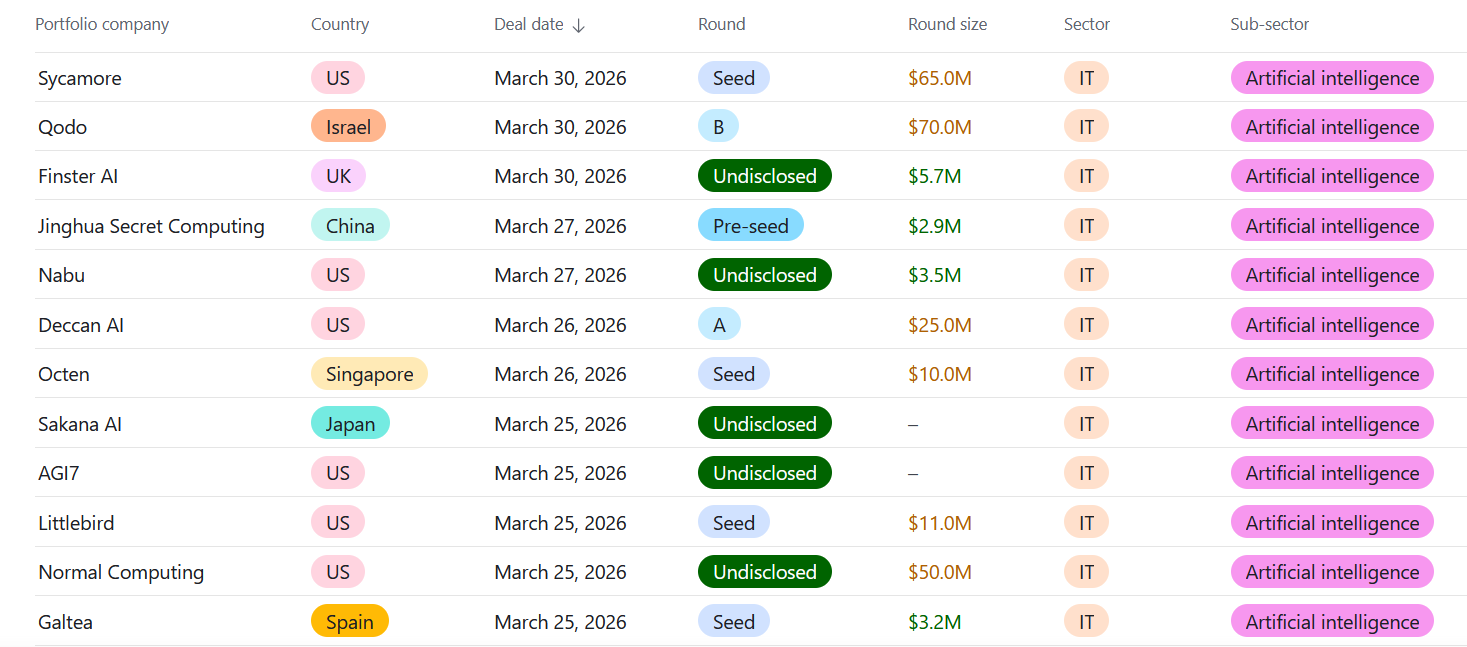
Task: Click the Deal date sort arrow icon
Action: (579, 25)
